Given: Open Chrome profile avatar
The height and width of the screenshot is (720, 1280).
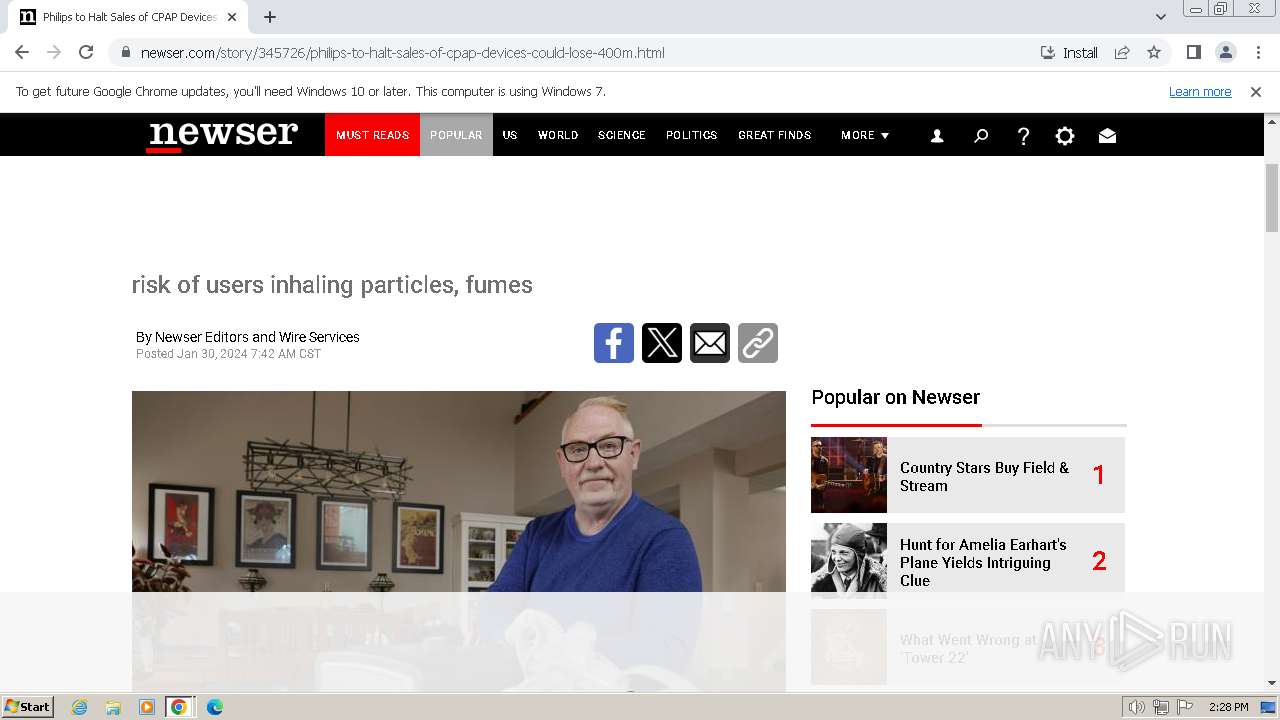Looking at the screenshot, I should (x=1225, y=53).
